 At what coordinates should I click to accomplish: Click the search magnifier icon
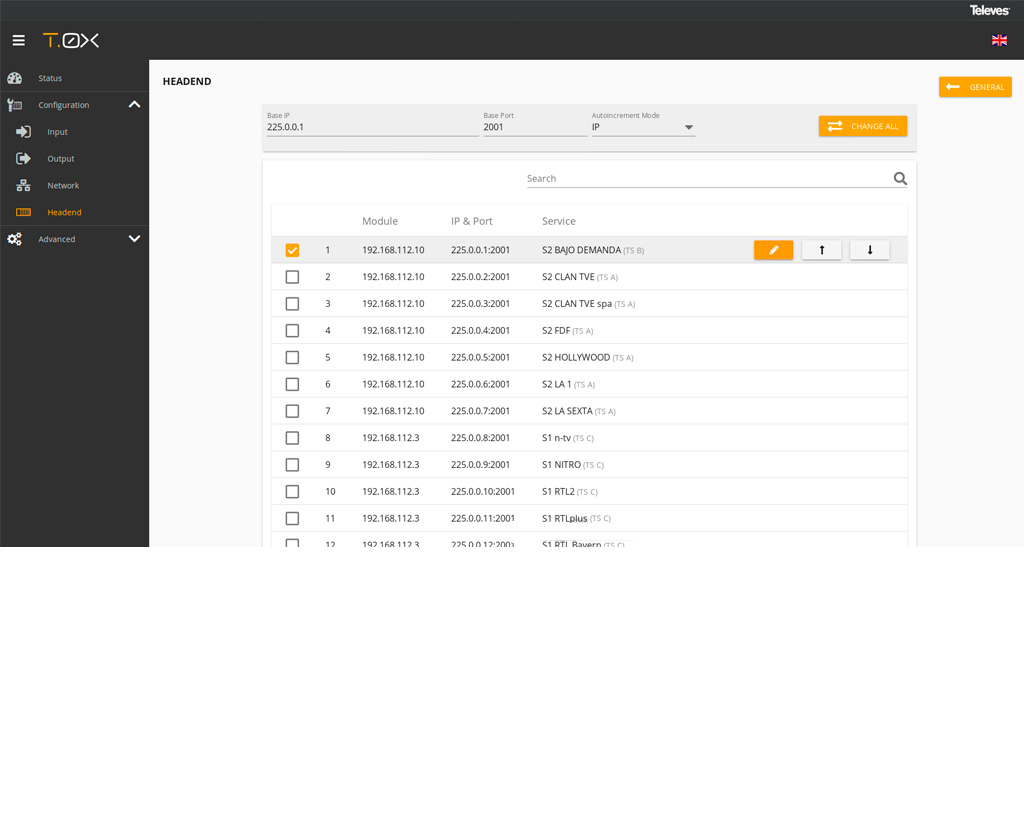[x=900, y=178]
